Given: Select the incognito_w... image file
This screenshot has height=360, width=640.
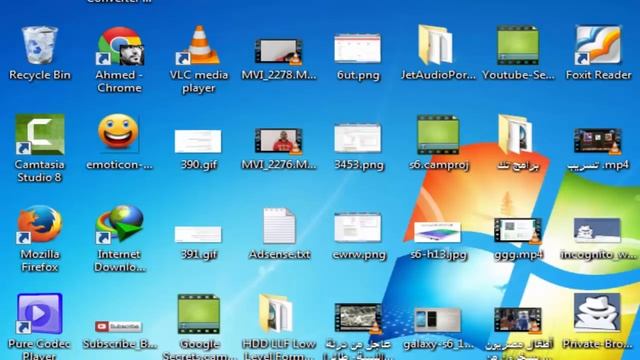Looking at the screenshot, I should pos(597,230).
